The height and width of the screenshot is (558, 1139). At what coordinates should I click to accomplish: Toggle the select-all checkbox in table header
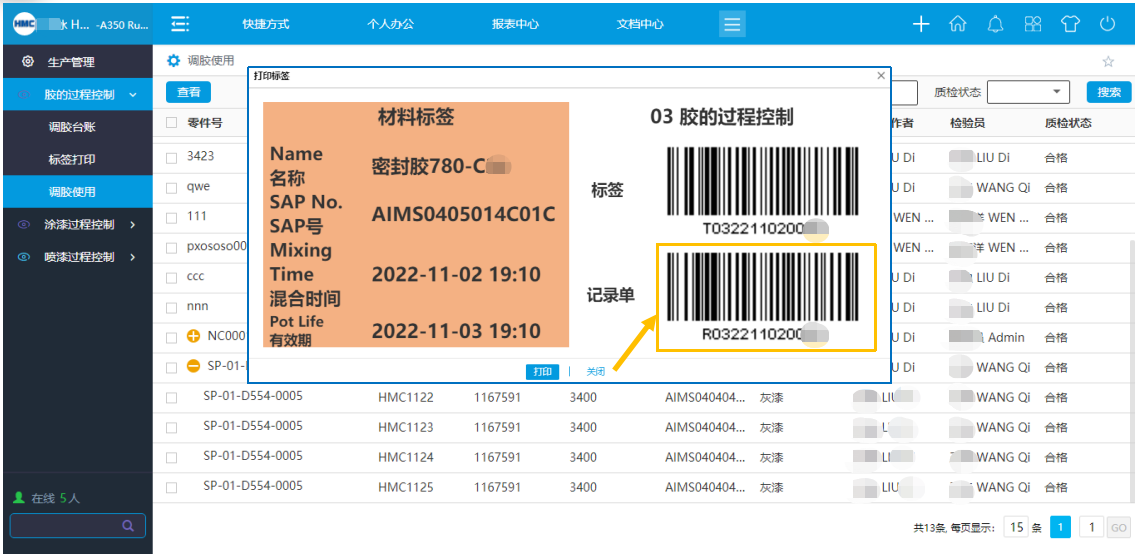pos(172,123)
